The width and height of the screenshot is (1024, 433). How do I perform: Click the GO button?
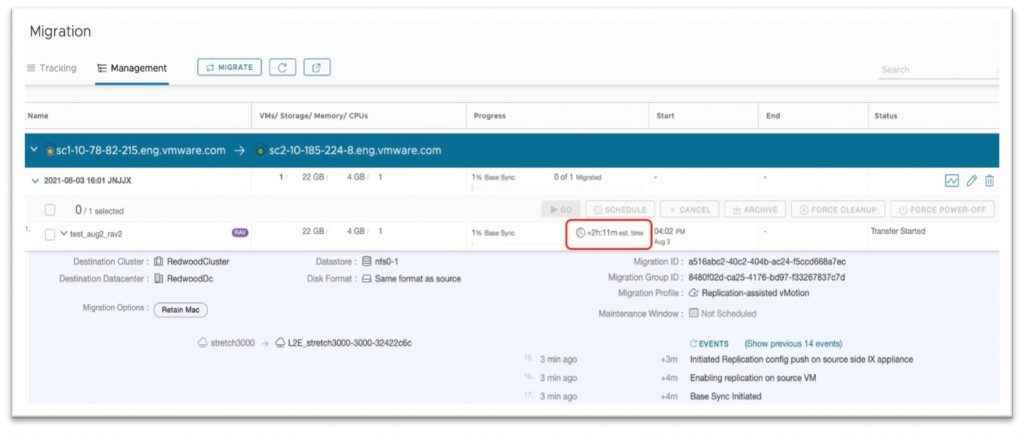point(560,210)
